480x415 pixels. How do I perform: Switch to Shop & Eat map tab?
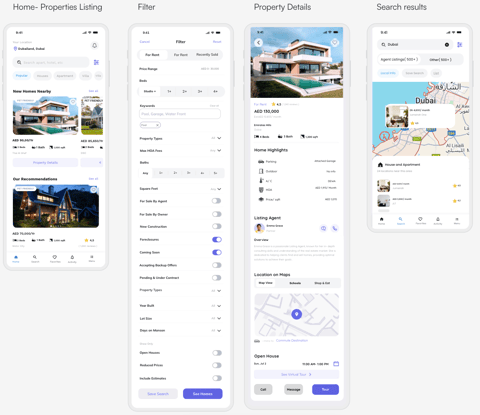[322, 283]
